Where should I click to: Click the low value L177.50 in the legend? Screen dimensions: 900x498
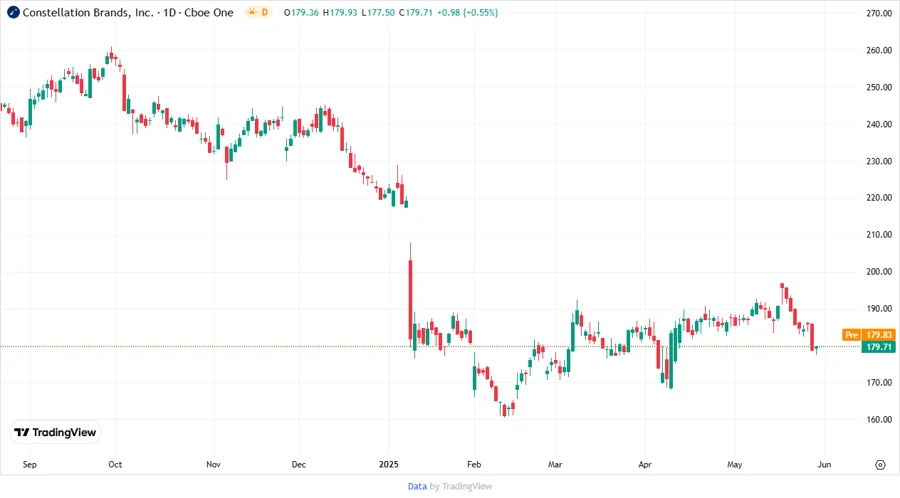pos(378,12)
